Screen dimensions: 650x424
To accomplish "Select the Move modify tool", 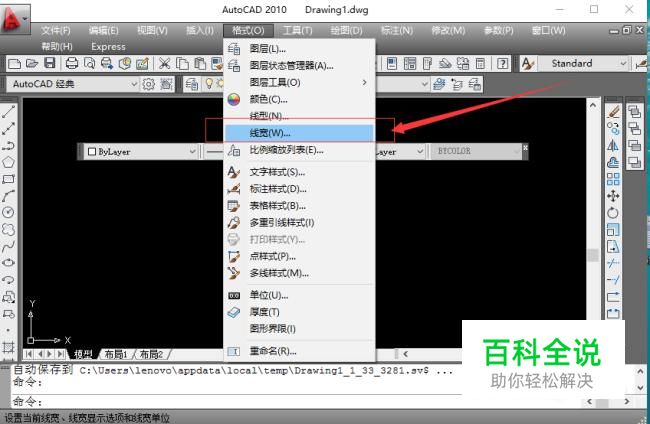I will coord(613,196).
